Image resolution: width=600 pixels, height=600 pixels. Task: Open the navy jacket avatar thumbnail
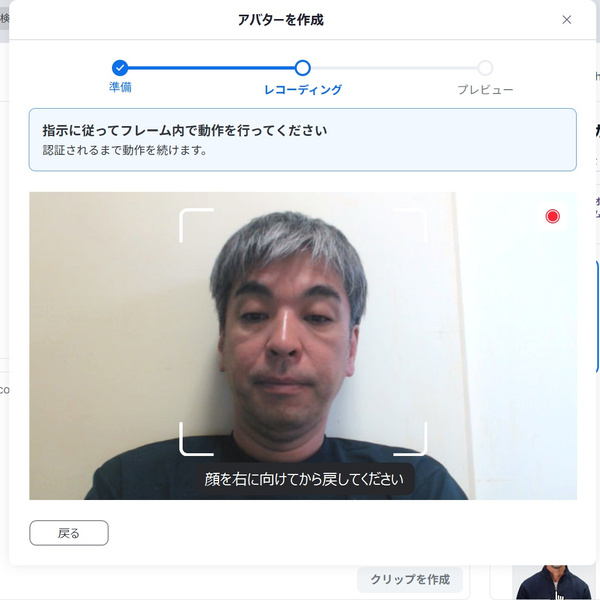click(554, 583)
